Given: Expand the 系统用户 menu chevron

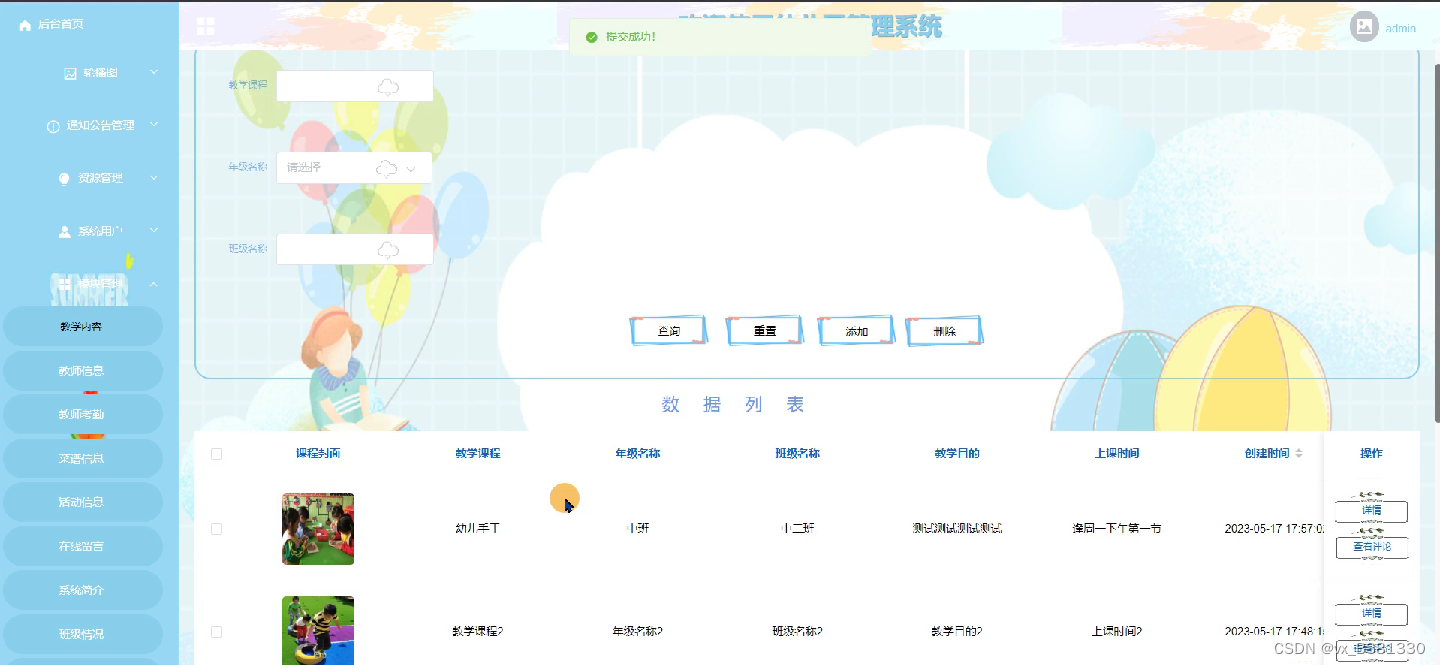Looking at the screenshot, I should pyautogui.click(x=154, y=230).
